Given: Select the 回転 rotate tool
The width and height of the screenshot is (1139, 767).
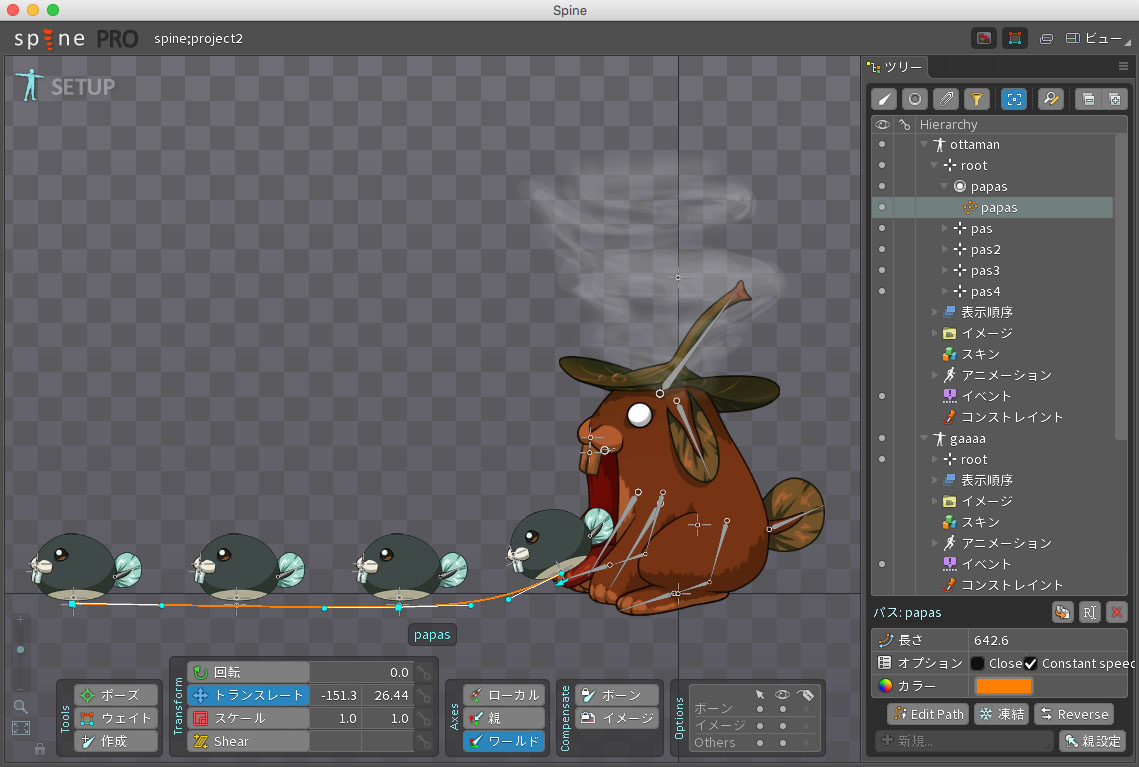Looking at the screenshot, I should 248,672.
